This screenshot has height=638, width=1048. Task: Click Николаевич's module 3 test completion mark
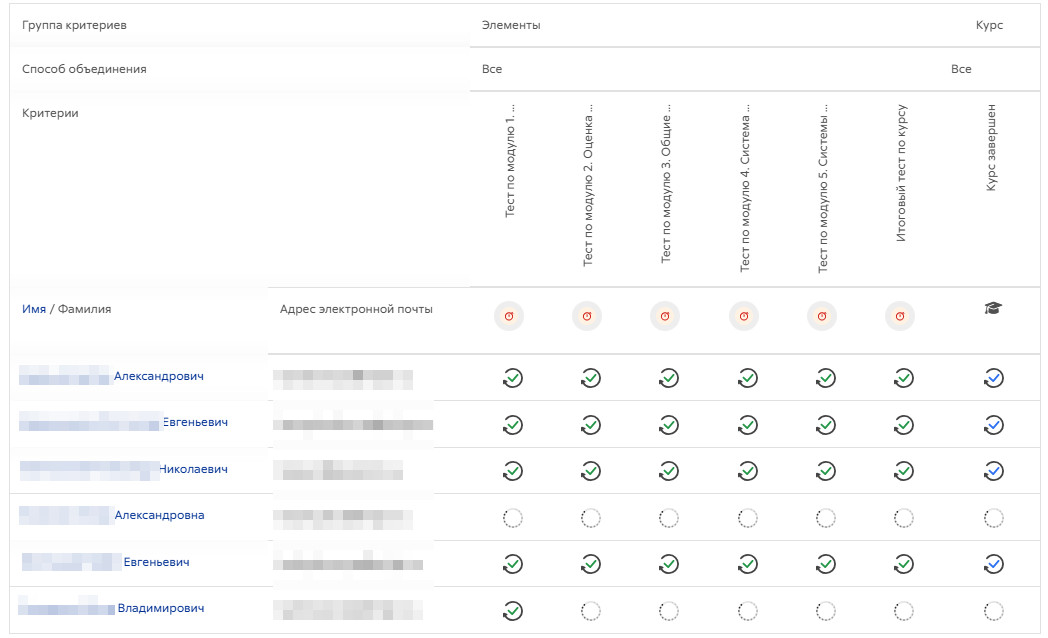(668, 471)
